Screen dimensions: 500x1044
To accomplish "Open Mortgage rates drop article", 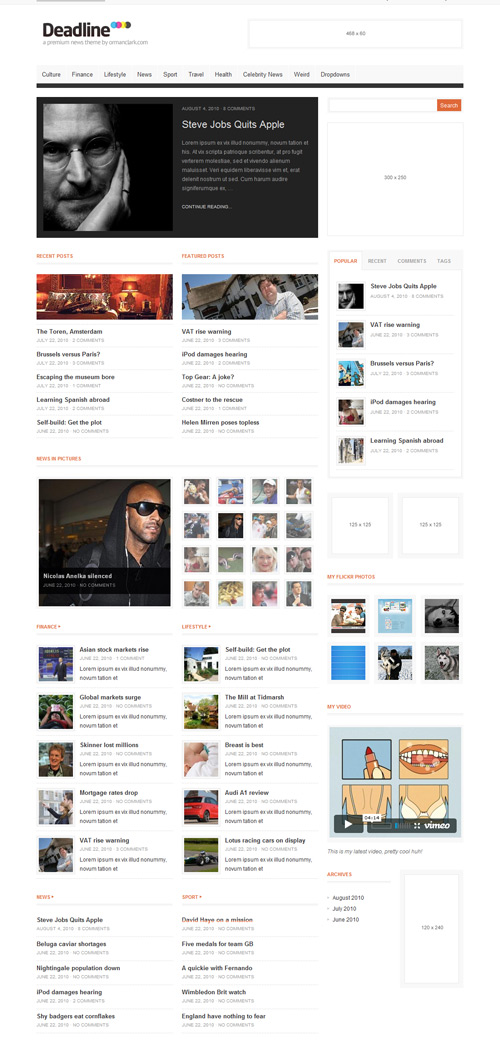I will tap(109, 793).
